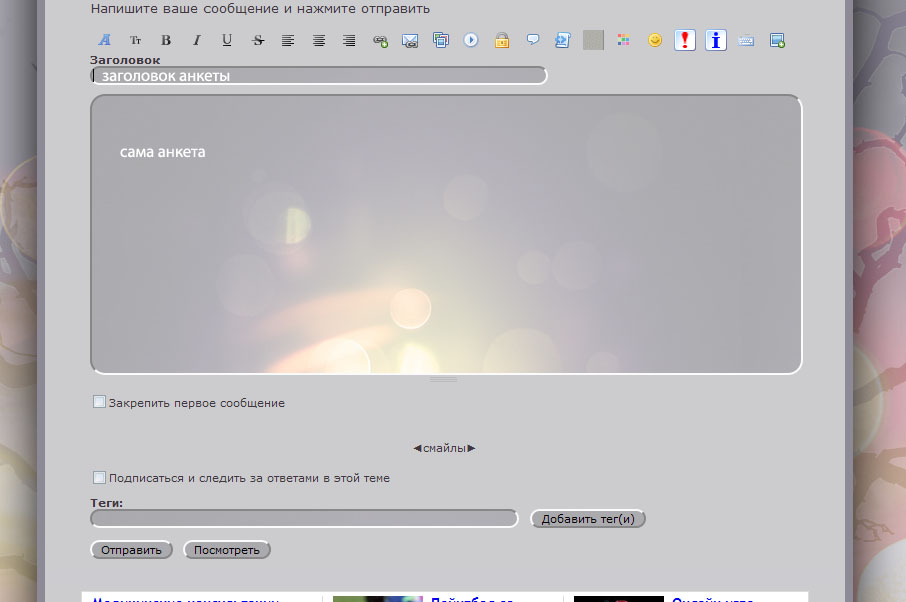
Task: Open the font family tool
Action: click(105, 40)
